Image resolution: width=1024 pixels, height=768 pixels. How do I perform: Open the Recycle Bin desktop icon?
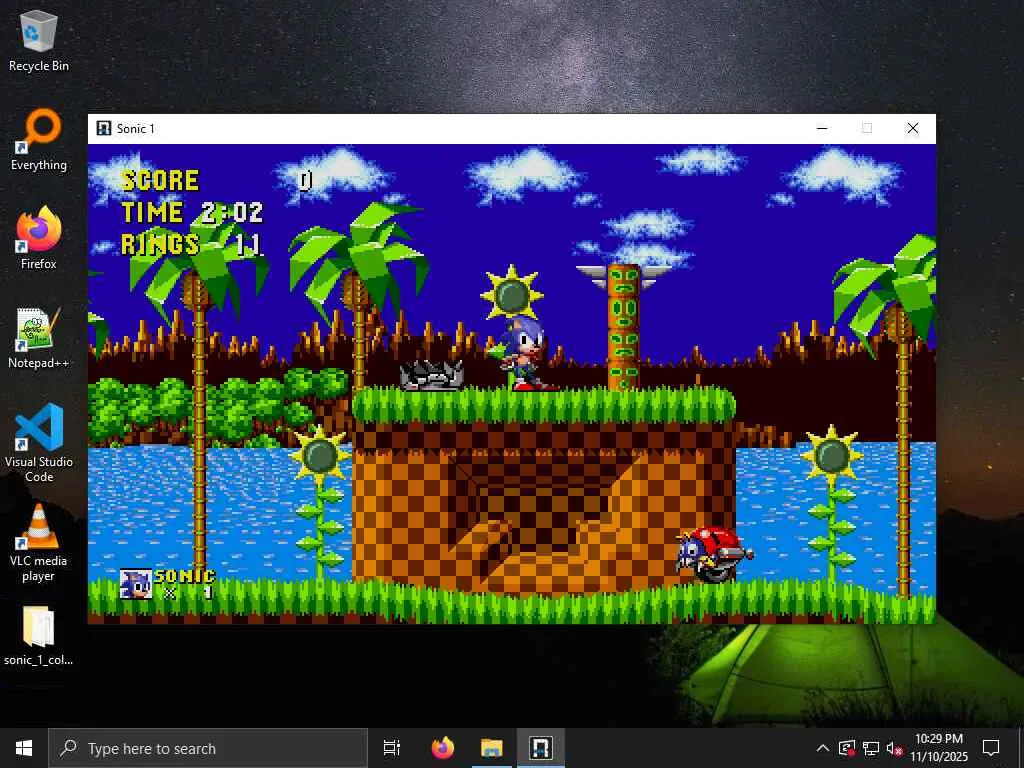pyautogui.click(x=39, y=41)
